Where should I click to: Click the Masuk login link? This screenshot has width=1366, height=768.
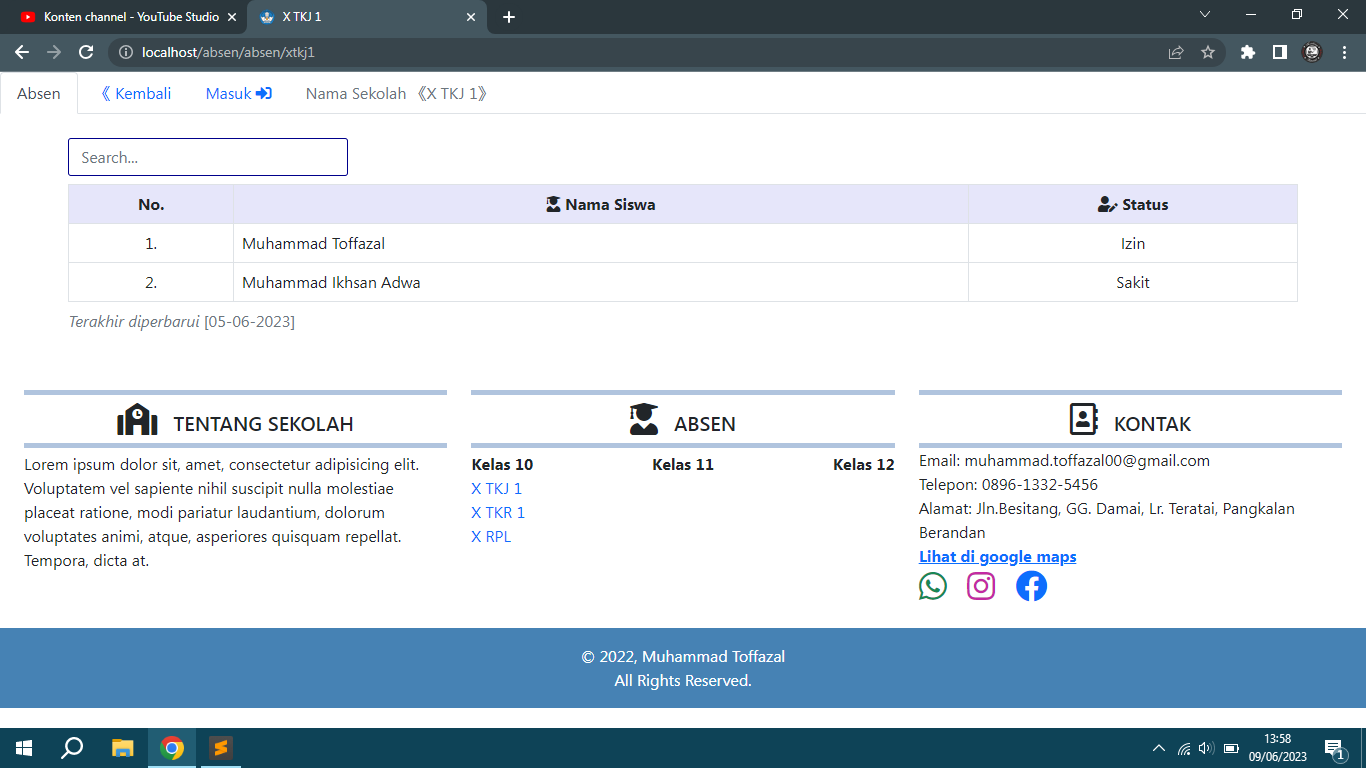click(238, 94)
